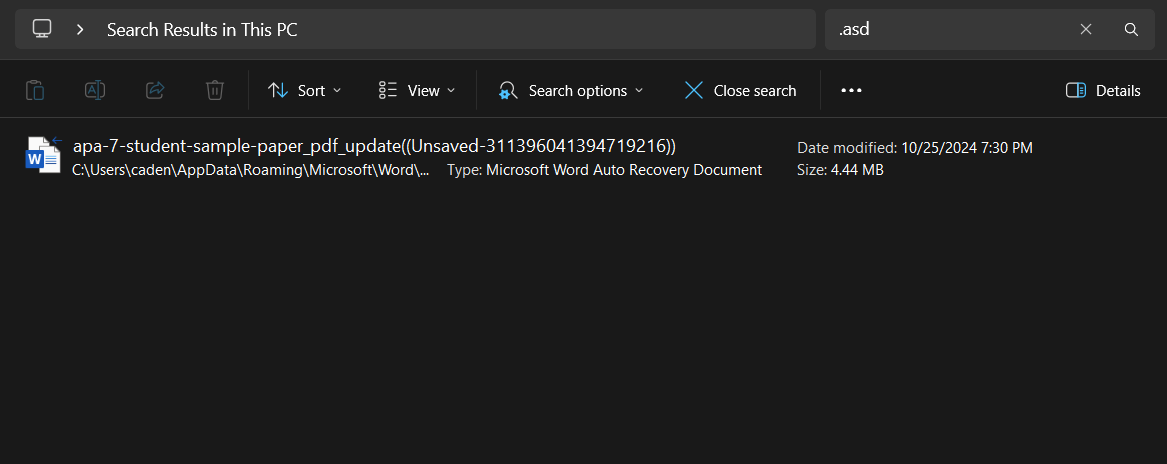Viewport: 1167px width, 464px height.
Task: Run search with the magnifier icon
Action: pos(1131,29)
